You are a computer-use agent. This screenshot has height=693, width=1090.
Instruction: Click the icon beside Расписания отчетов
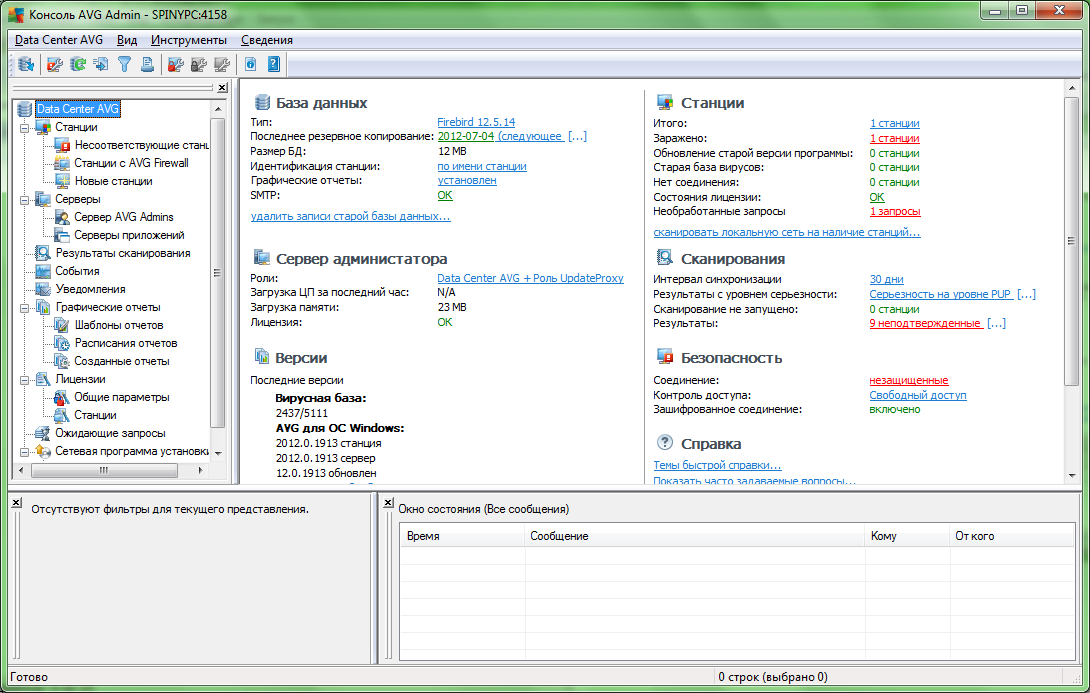63,343
